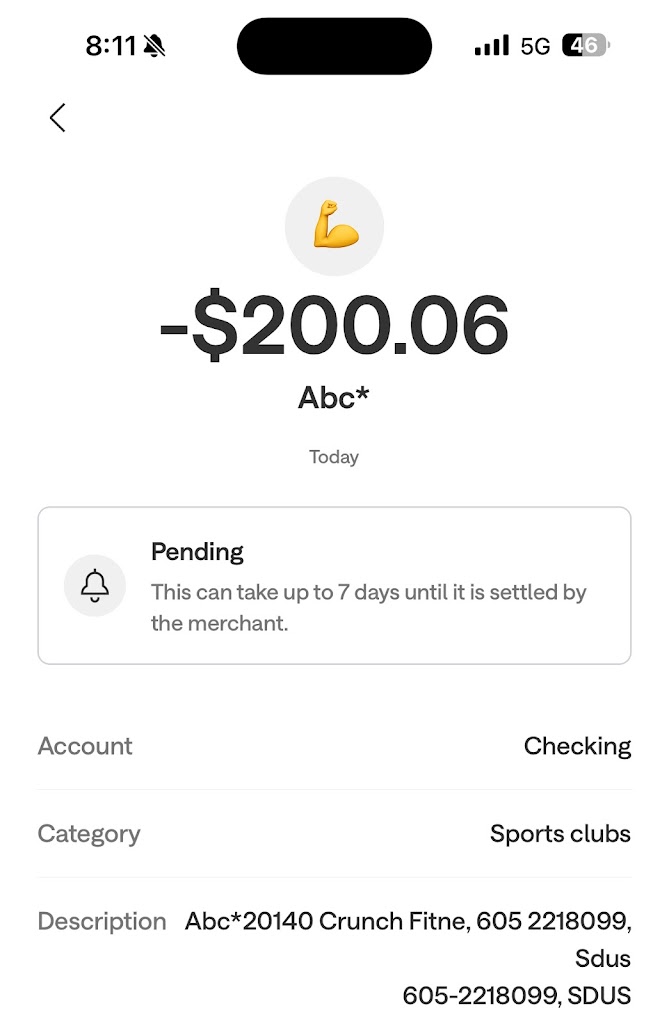Tap the battery indicator icon

[586, 46]
